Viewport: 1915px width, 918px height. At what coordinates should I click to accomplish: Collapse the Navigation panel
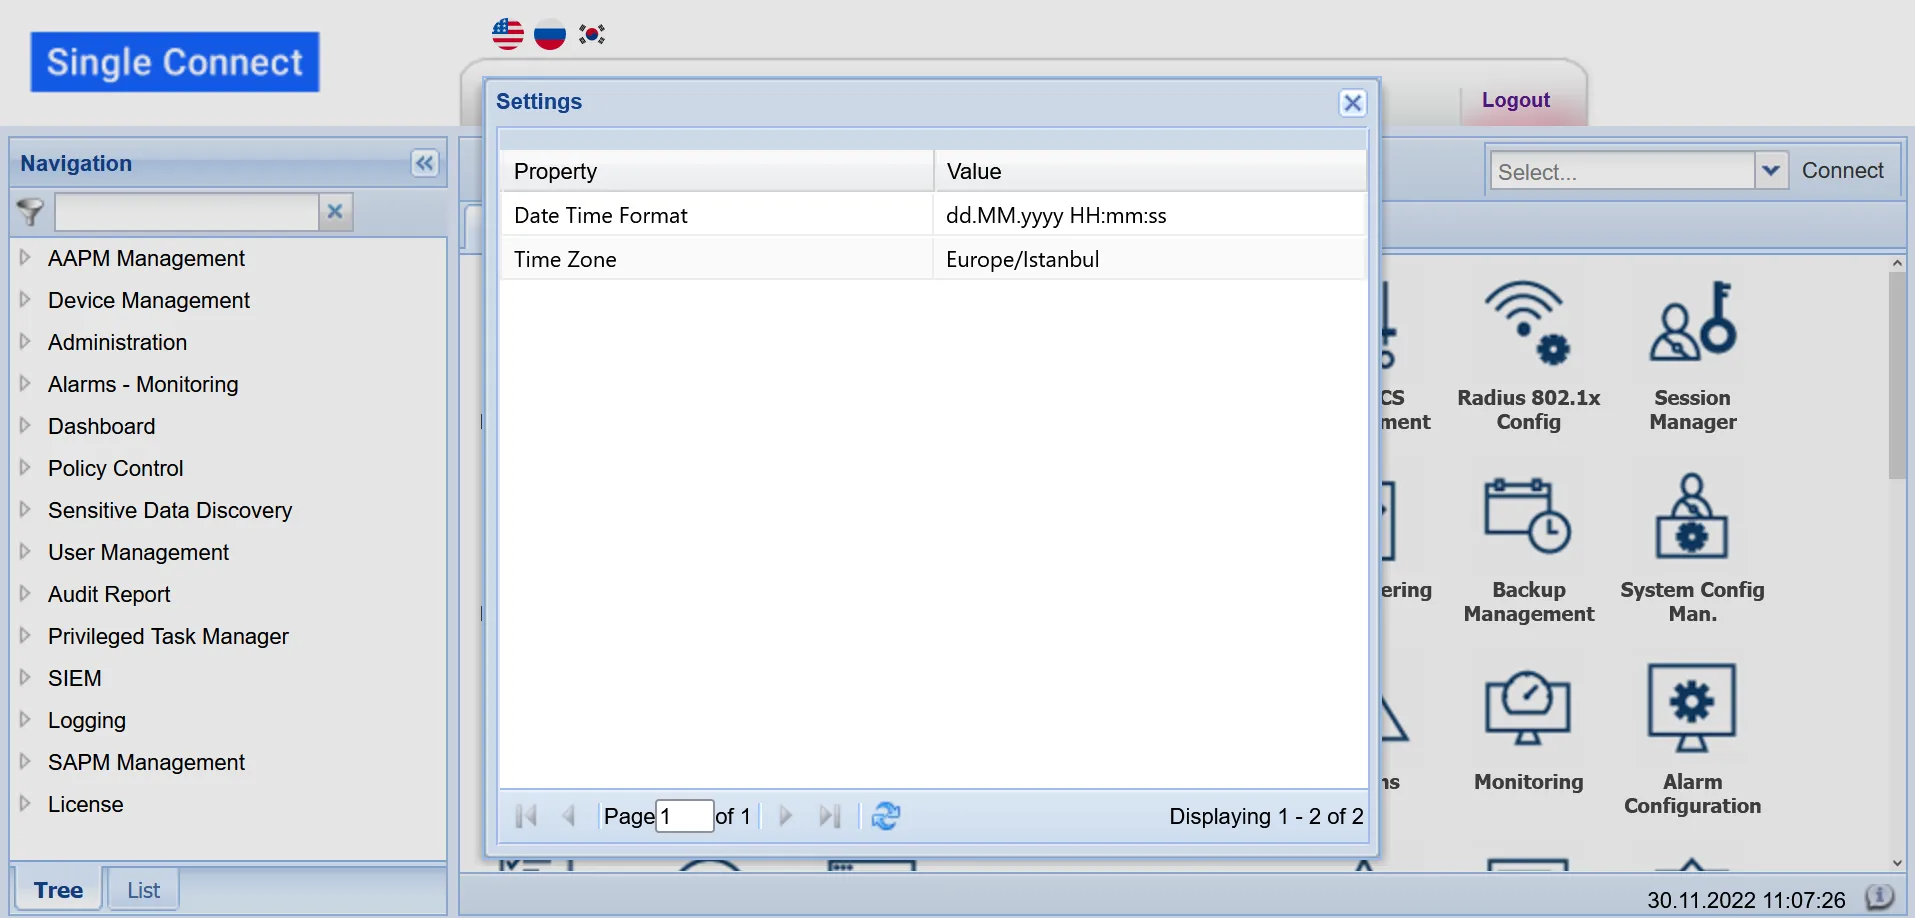point(425,163)
